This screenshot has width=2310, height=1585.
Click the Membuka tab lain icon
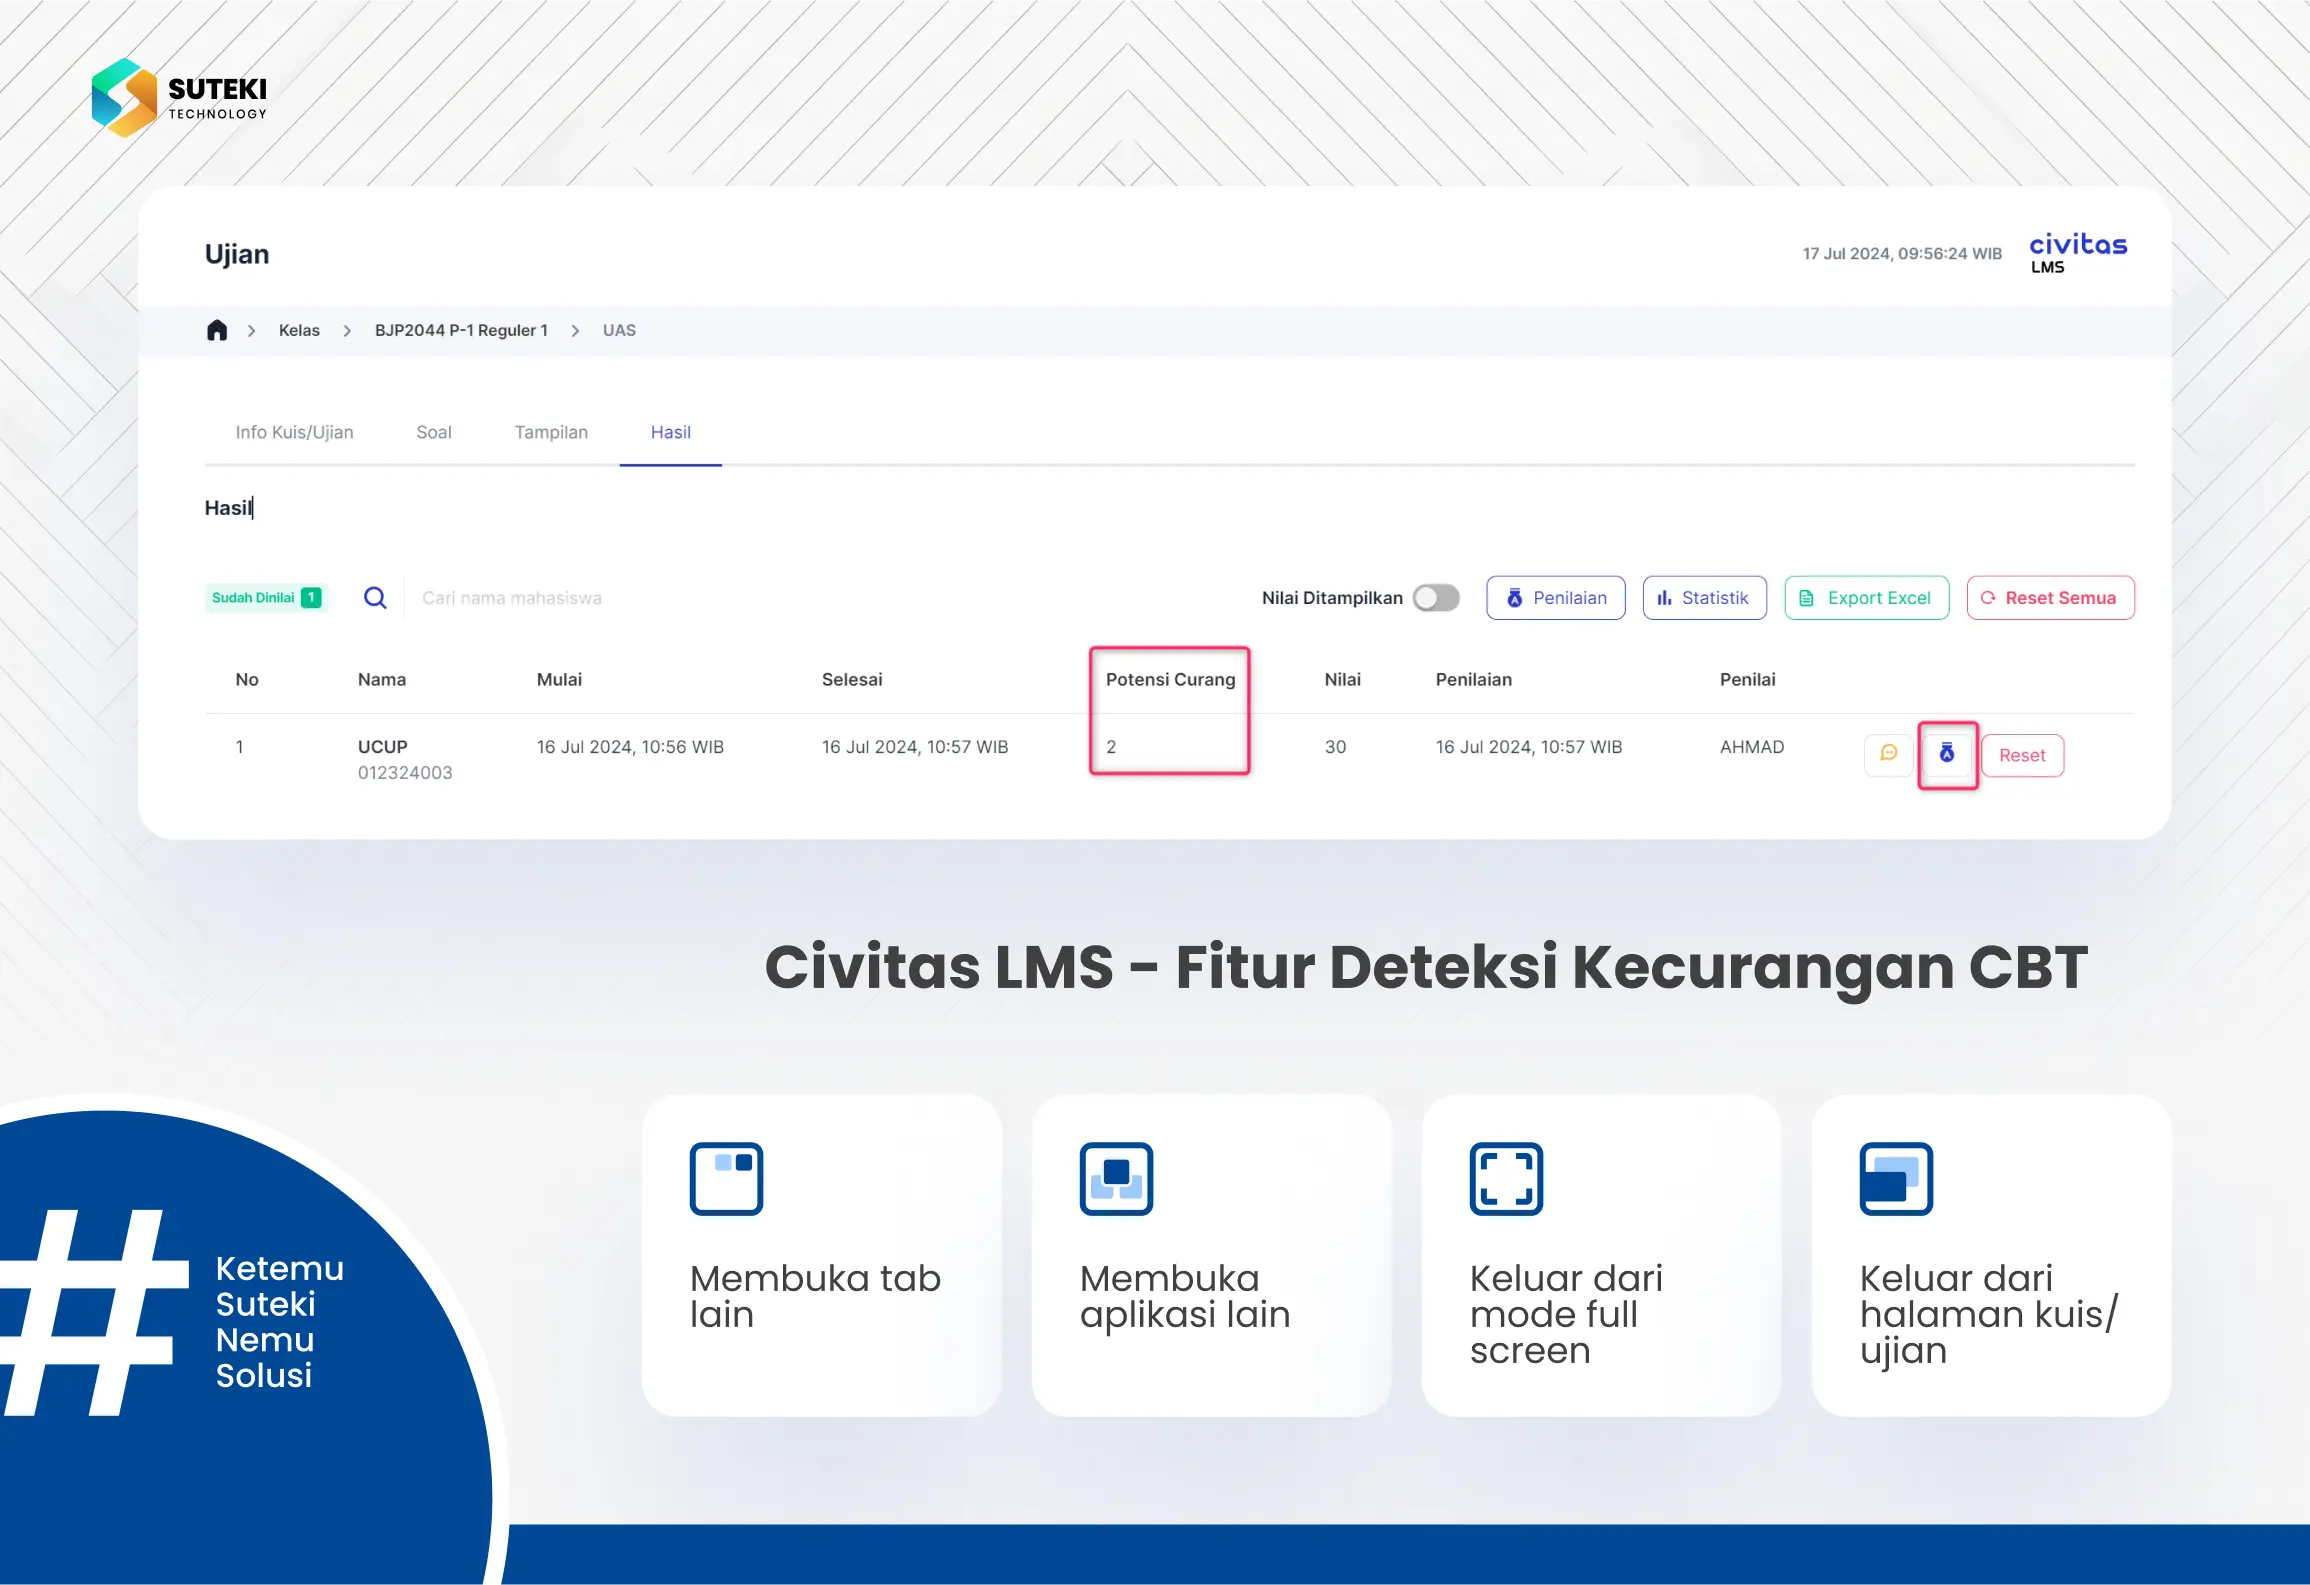[x=727, y=1179]
